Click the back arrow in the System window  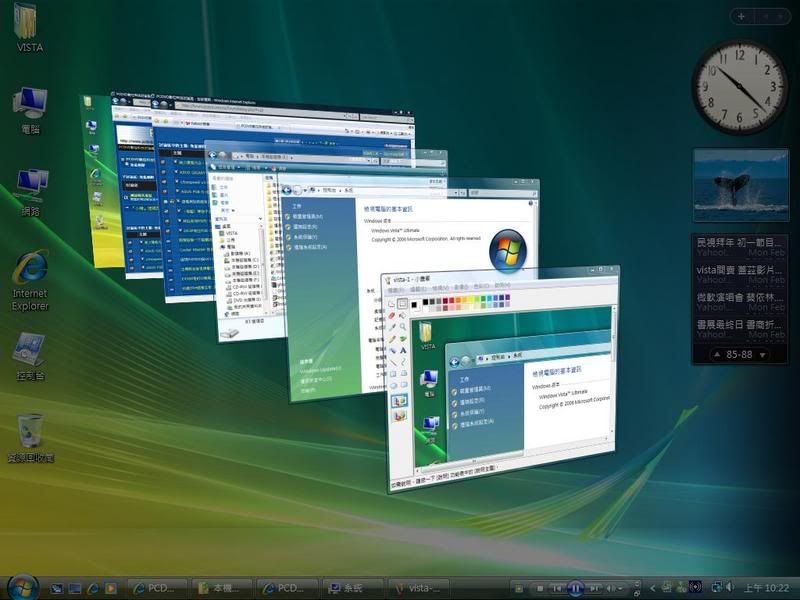[287, 190]
